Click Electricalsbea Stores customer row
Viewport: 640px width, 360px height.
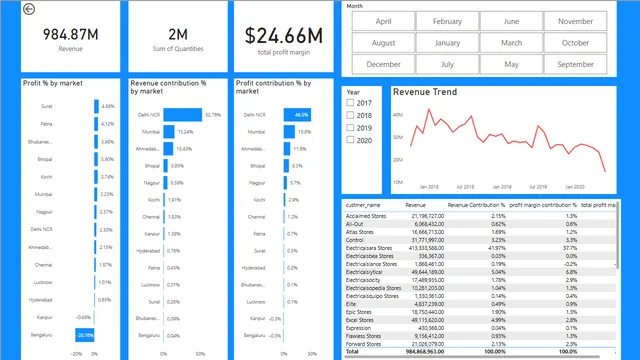coord(480,256)
